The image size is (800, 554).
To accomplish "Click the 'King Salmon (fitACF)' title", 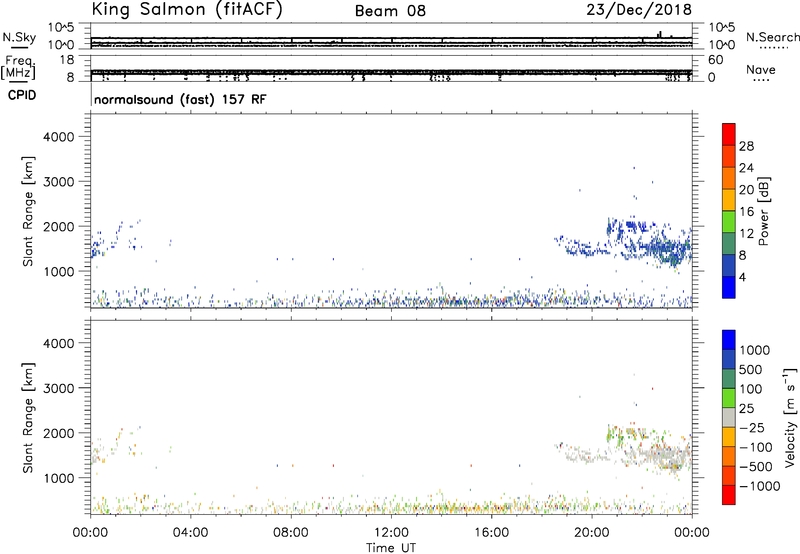I will 187,10.
